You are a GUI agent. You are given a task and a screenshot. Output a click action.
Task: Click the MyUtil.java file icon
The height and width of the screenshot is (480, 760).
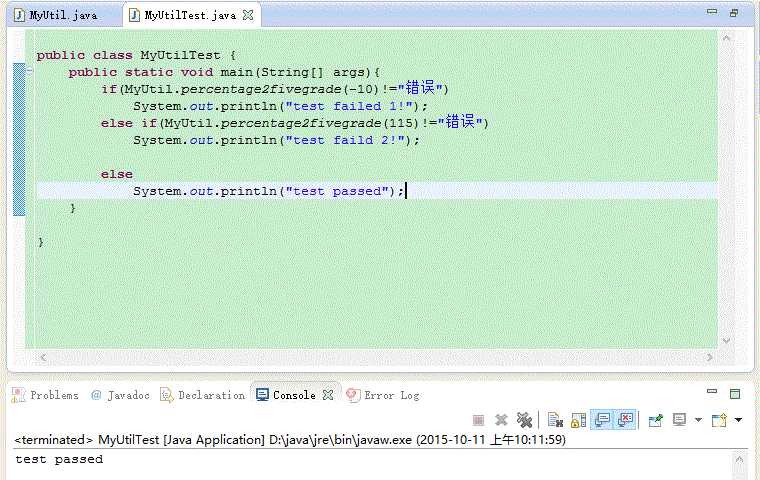coord(19,16)
